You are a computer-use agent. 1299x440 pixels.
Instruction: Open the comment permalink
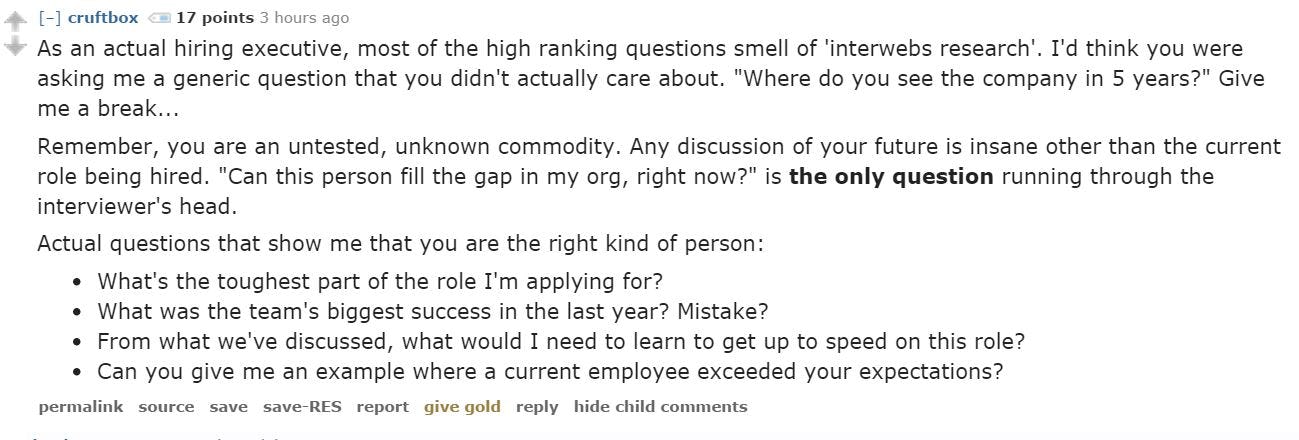(80, 407)
